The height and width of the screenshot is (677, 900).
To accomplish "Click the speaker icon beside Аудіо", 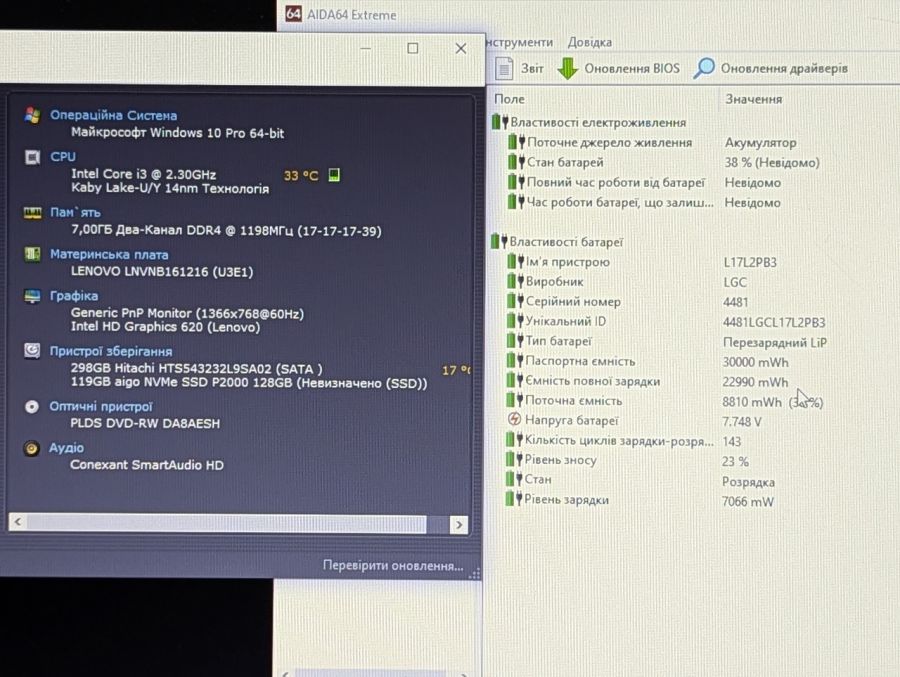I will pyautogui.click(x=32, y=448).
